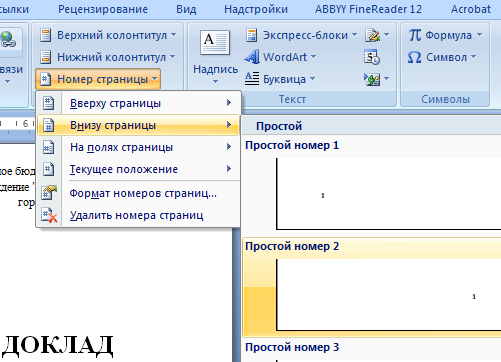Choose Вверху страницы menu item

[138, 103]
